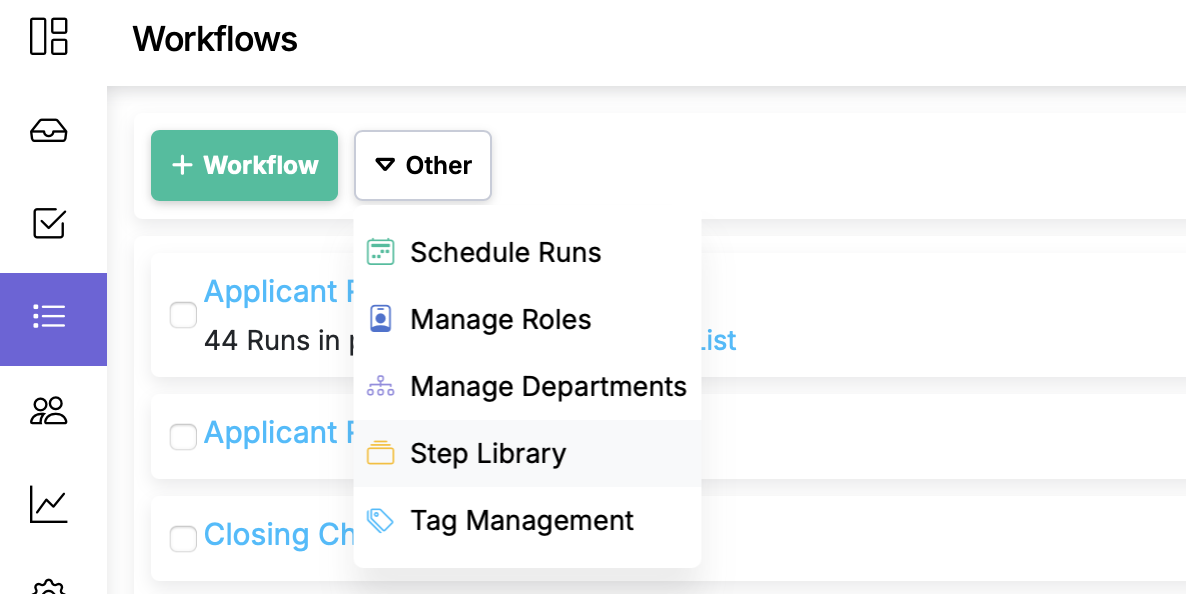Viewport: 1186px width, 594px height.
Task: Click the badge icon beside Manage Roles
Action: tap(381, 318)
